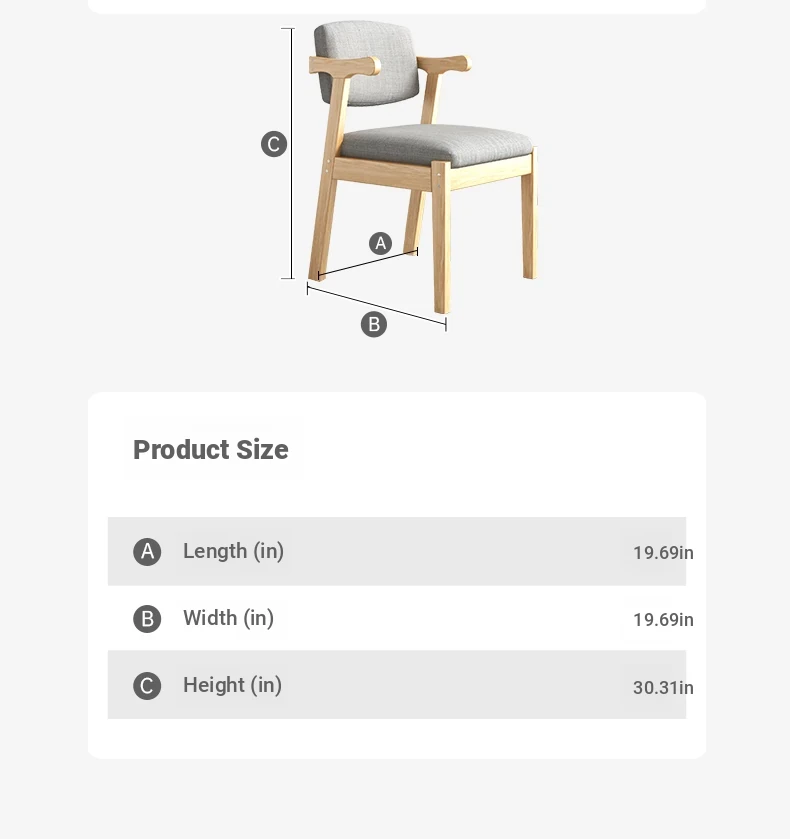Click the 30.31in height value
Image resolution: width=790 pixels, height=839 pixels.
coord(663,688)
